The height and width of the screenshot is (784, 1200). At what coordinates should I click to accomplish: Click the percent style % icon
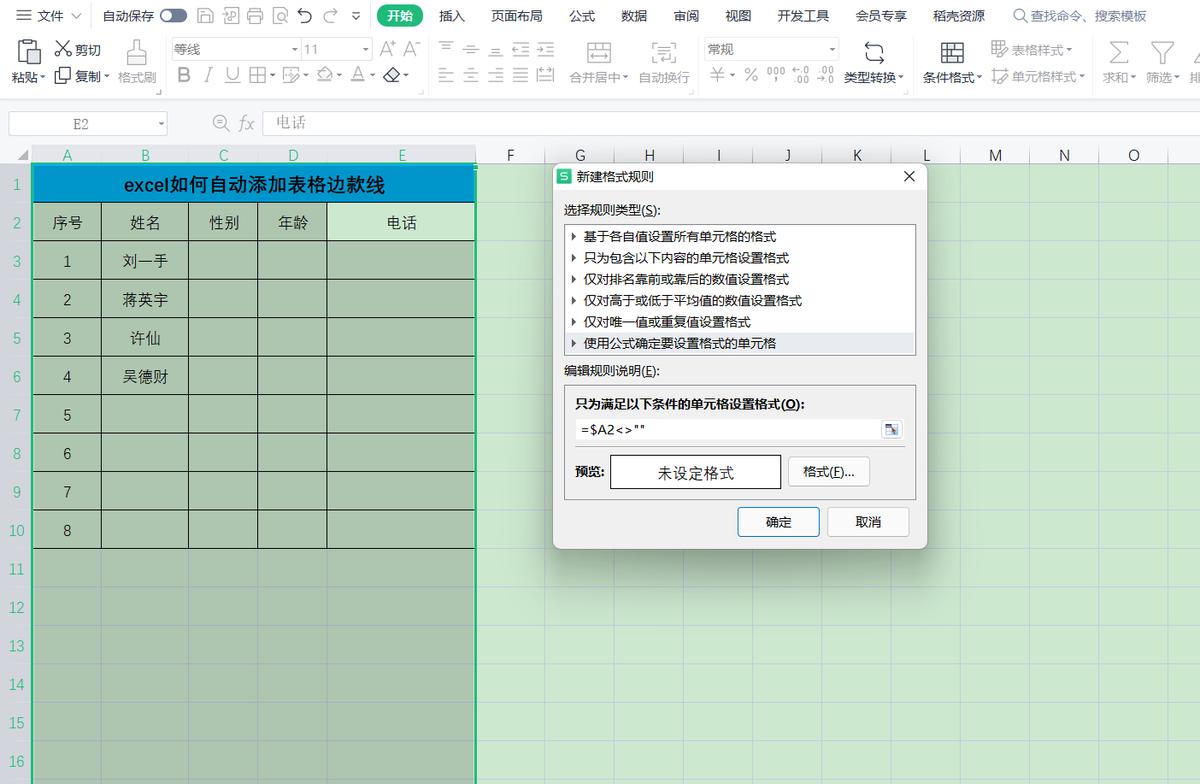[x=750, y=73]
